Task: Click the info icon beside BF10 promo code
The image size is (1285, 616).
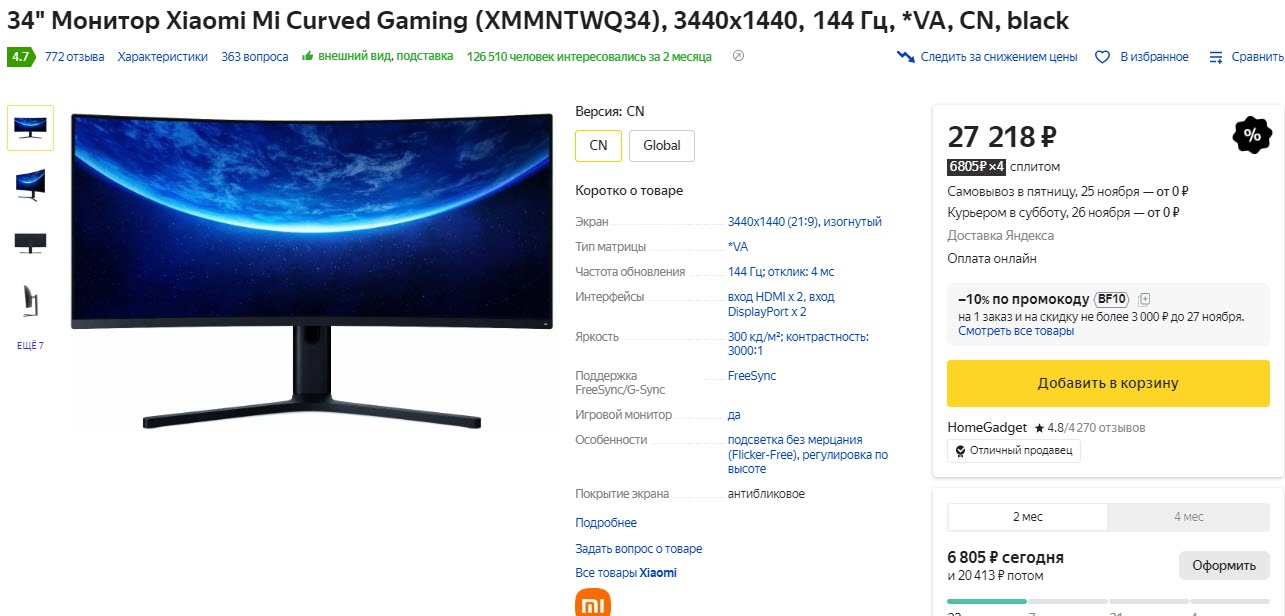Action: pyautogui.click(x=1145, y=299)
